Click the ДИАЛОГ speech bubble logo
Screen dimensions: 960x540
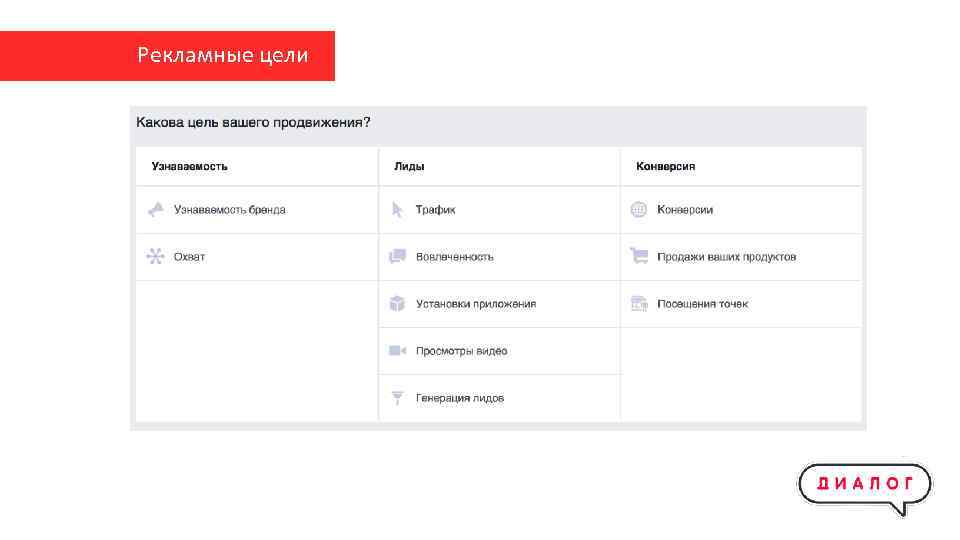click(865, 485)
